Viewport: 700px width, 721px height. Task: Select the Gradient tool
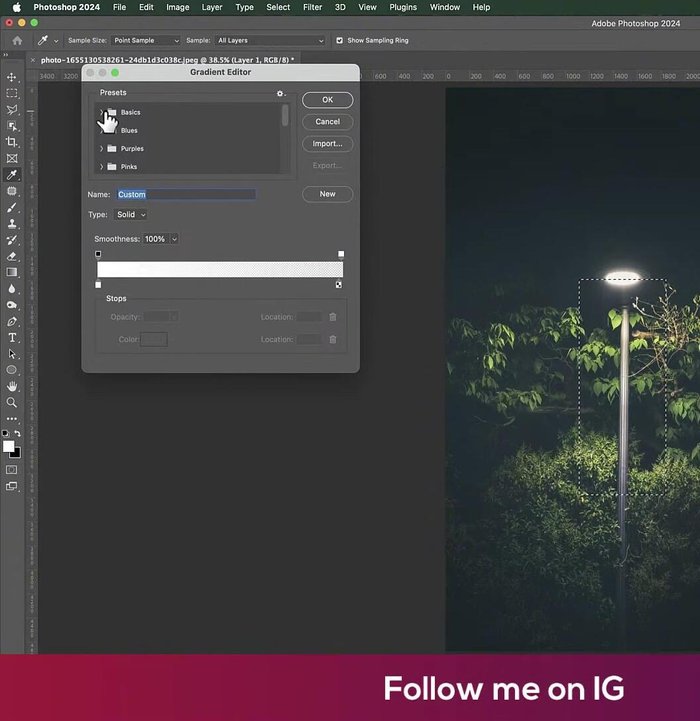pyautogui.click(x=12, y=272)
